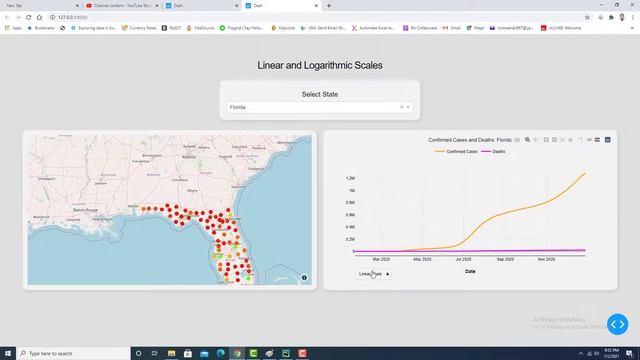This screenshot has width=640, height=360.
Task: Select the Pan tool in chart modebar
Action: pos(536,140)
